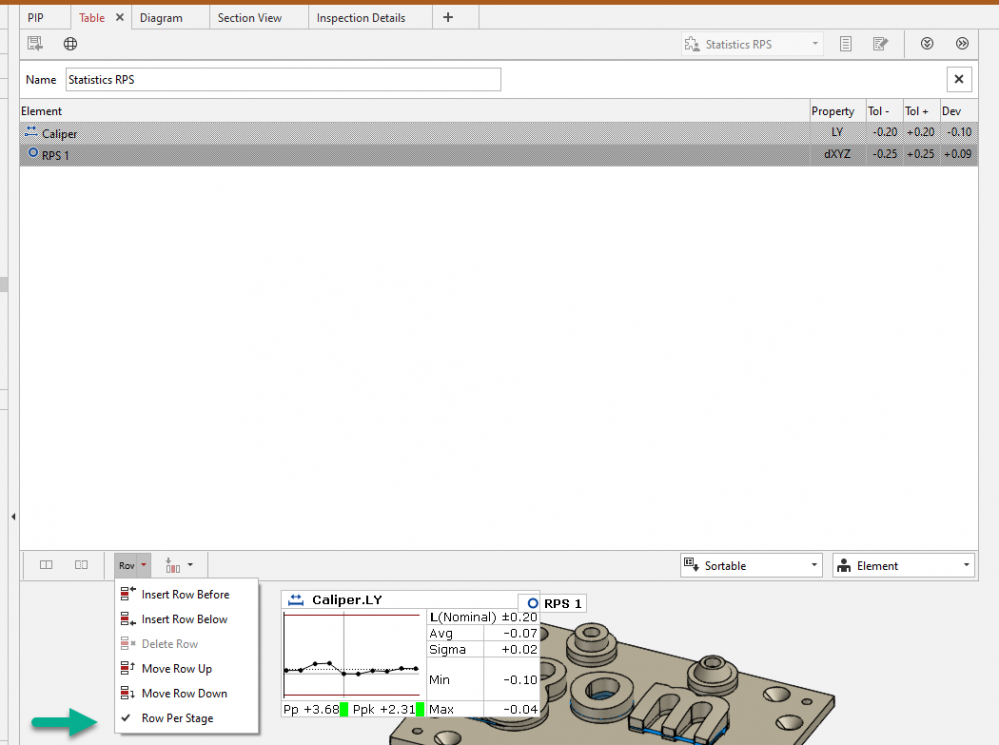Choose Insert Row Before from the menu
This screenshot has height=745, width=999.
coord(185,594)
